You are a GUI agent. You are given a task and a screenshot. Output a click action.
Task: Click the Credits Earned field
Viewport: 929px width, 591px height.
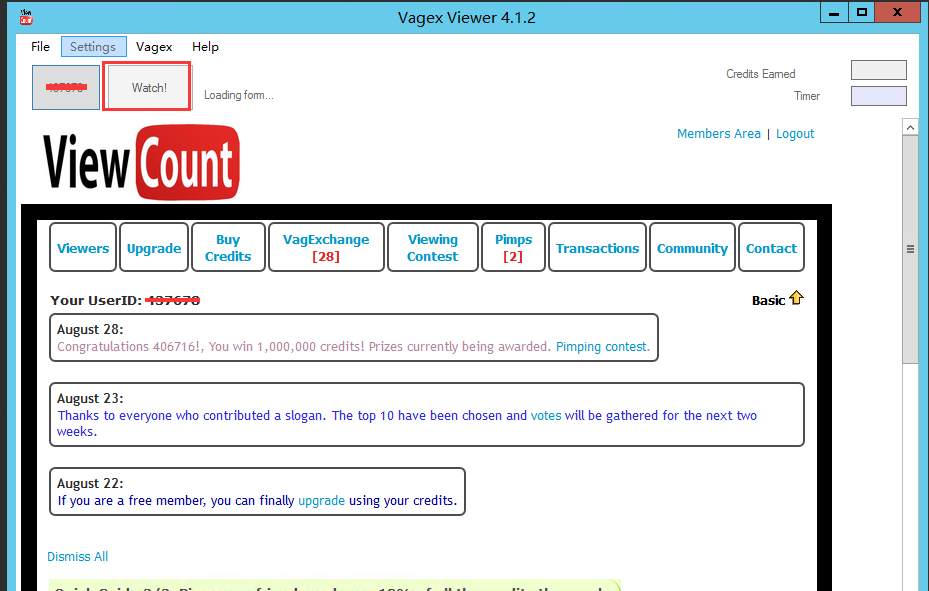tap(879, 70)
